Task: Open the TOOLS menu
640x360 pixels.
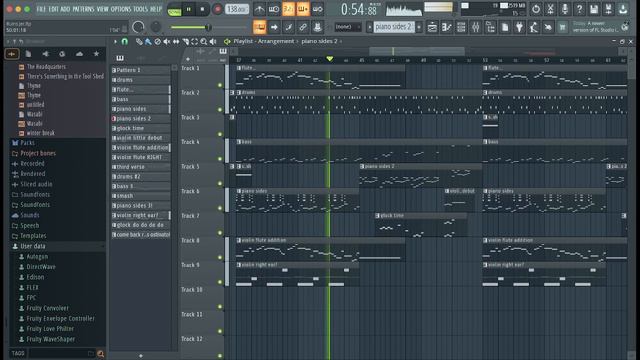Action: [141, 9]
